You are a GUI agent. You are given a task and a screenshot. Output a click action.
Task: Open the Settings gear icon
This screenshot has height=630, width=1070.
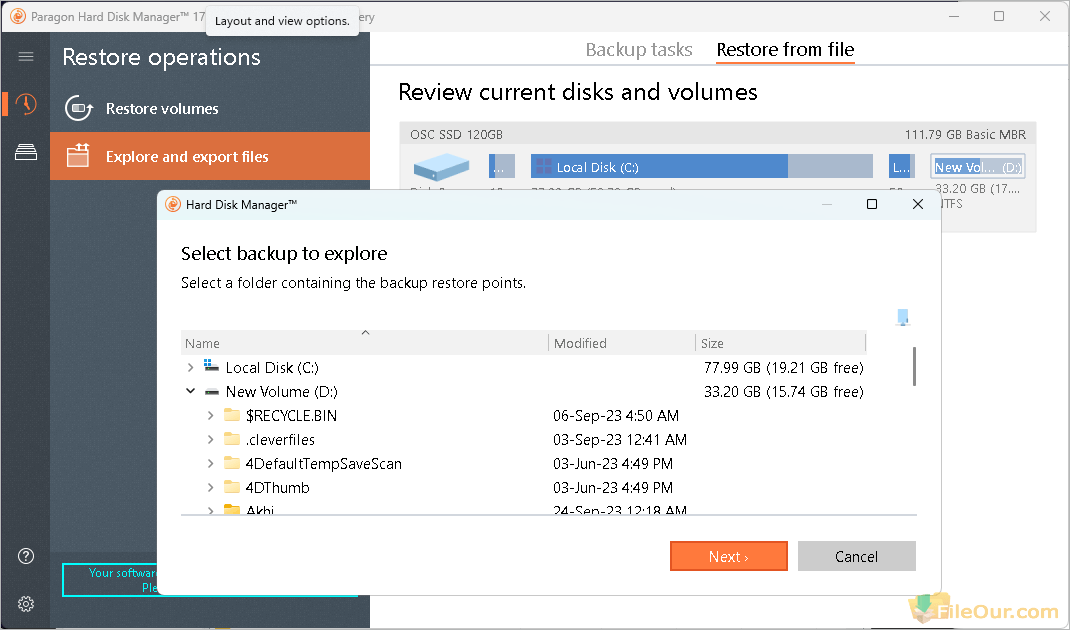point(26,604)
